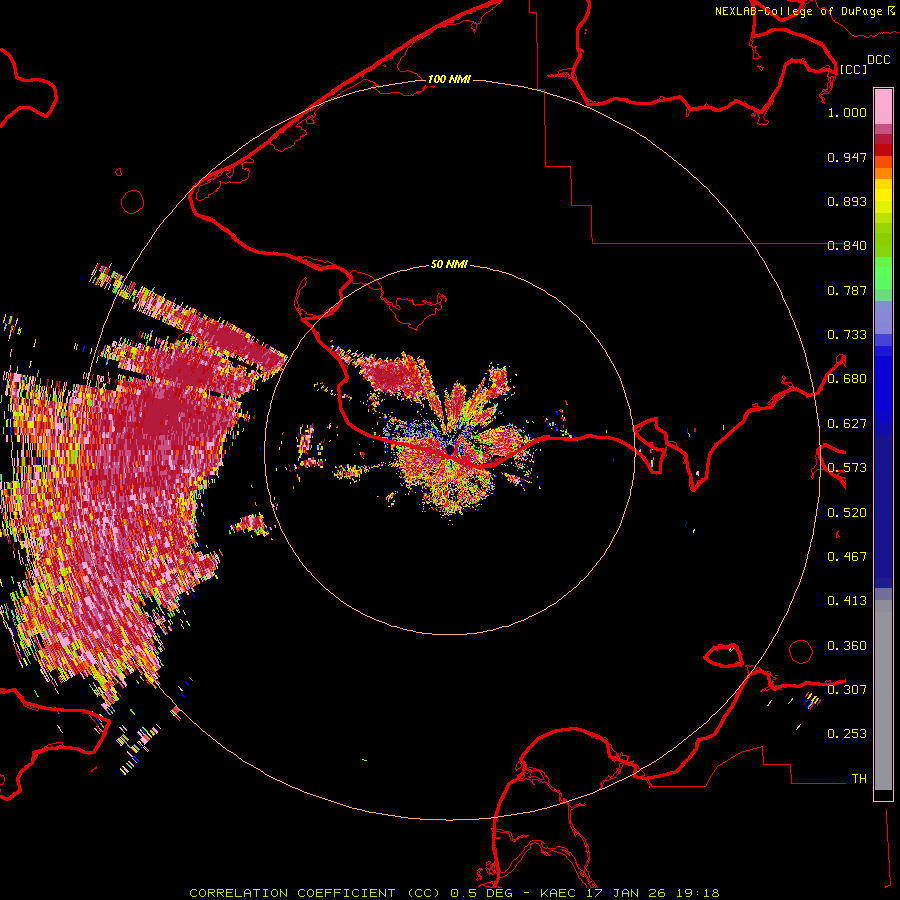Click the 0.253 scale value
The width and height of the screenshot is (900, 900).
click(x=847, y=734)
